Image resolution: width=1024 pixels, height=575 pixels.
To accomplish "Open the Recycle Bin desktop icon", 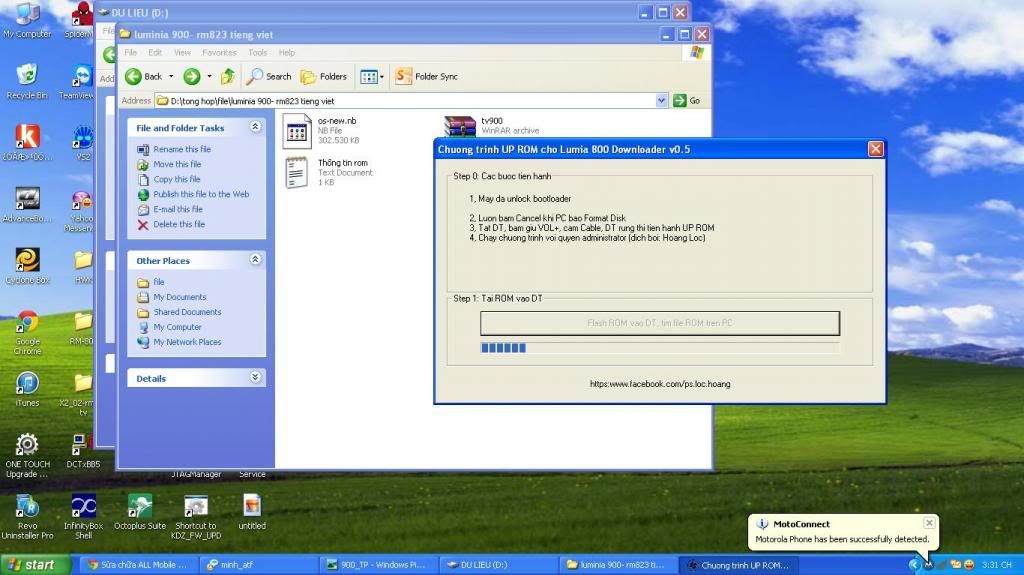I will pyautogui.click(x=26, y=82).
